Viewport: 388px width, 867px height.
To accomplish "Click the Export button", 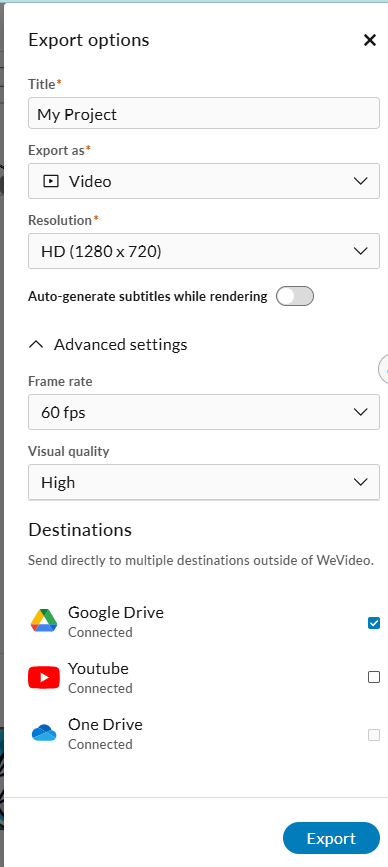I will [332, 838].
